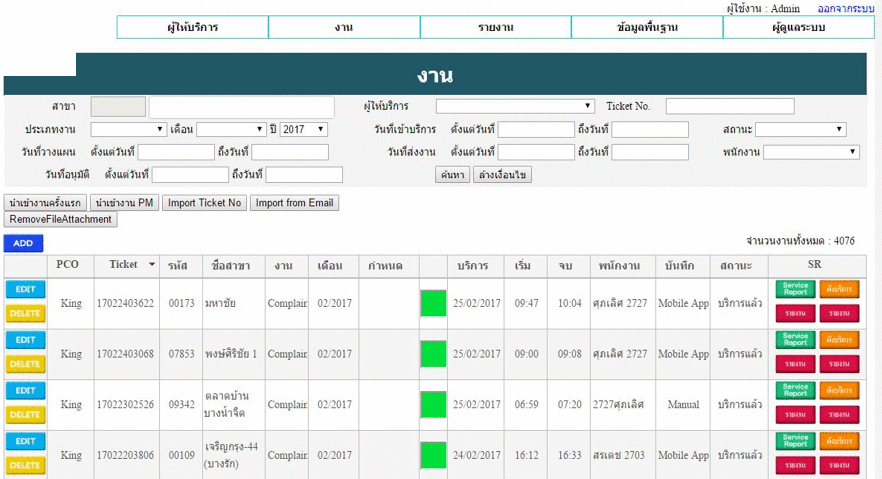The width and height of the screenshot is (882, 479).
Task: Click the ค้นหา search button
Action: (452, 175)
